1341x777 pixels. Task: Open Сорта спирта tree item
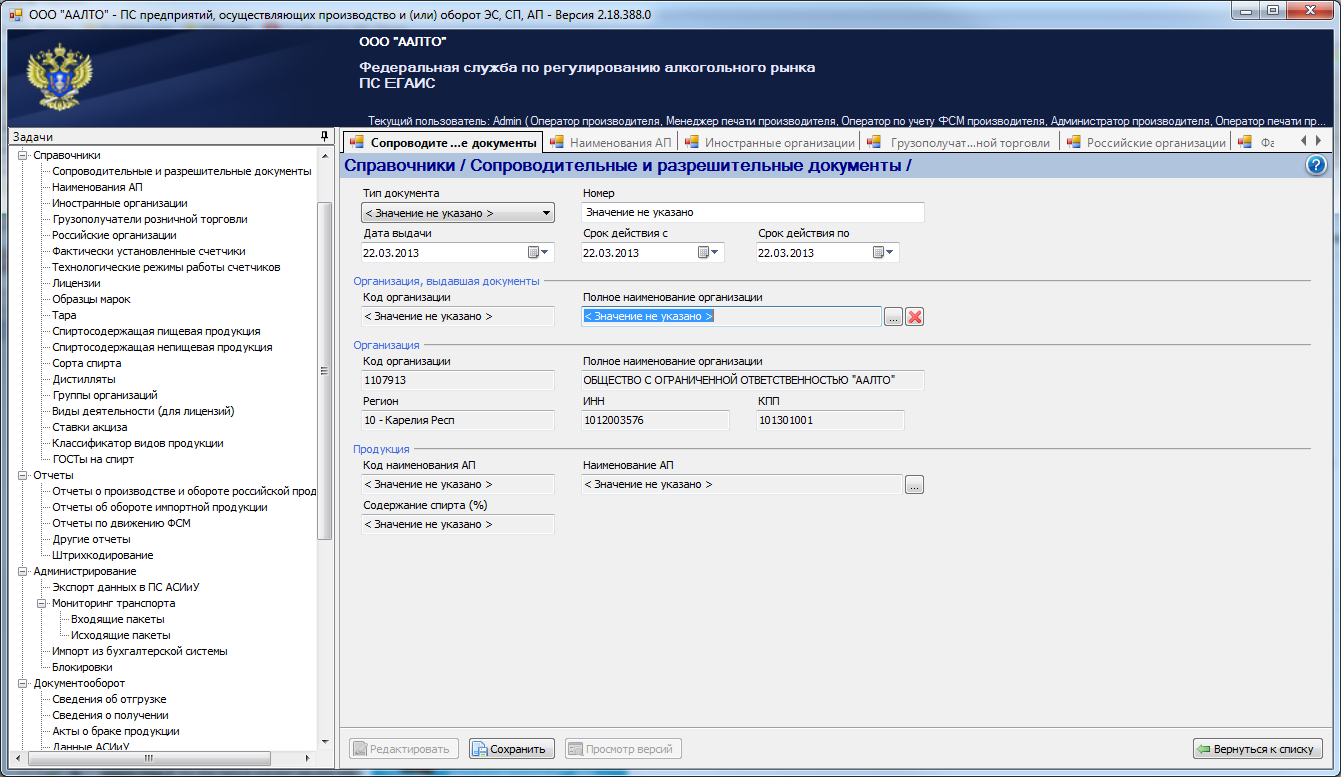point(87,363)
